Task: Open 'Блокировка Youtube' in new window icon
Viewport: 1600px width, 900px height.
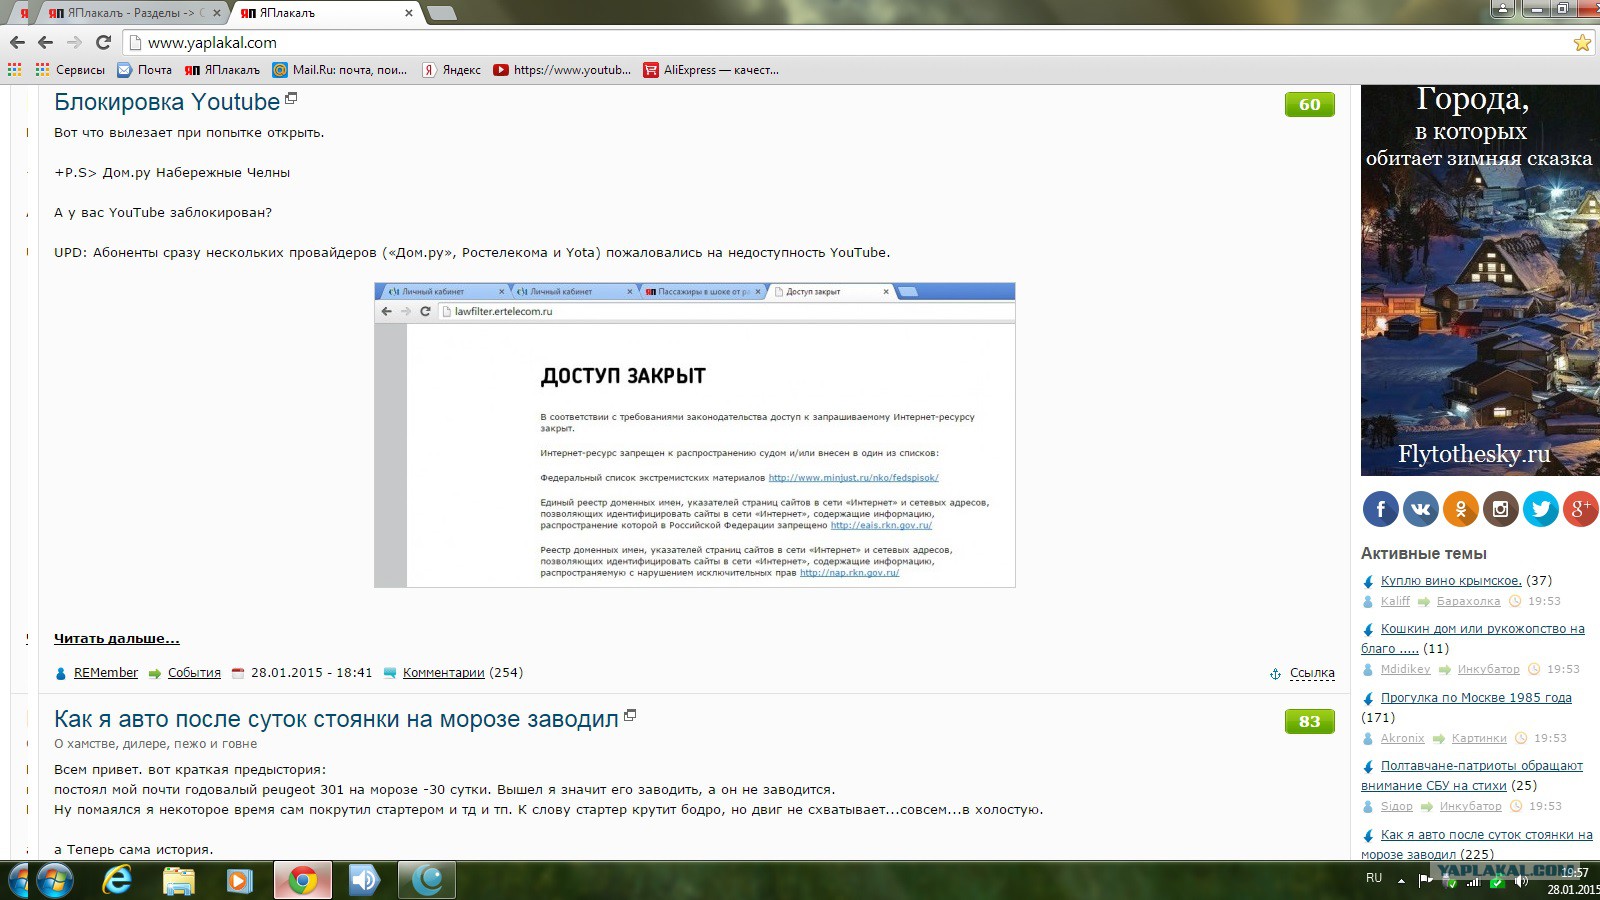Action: point(291,98)
